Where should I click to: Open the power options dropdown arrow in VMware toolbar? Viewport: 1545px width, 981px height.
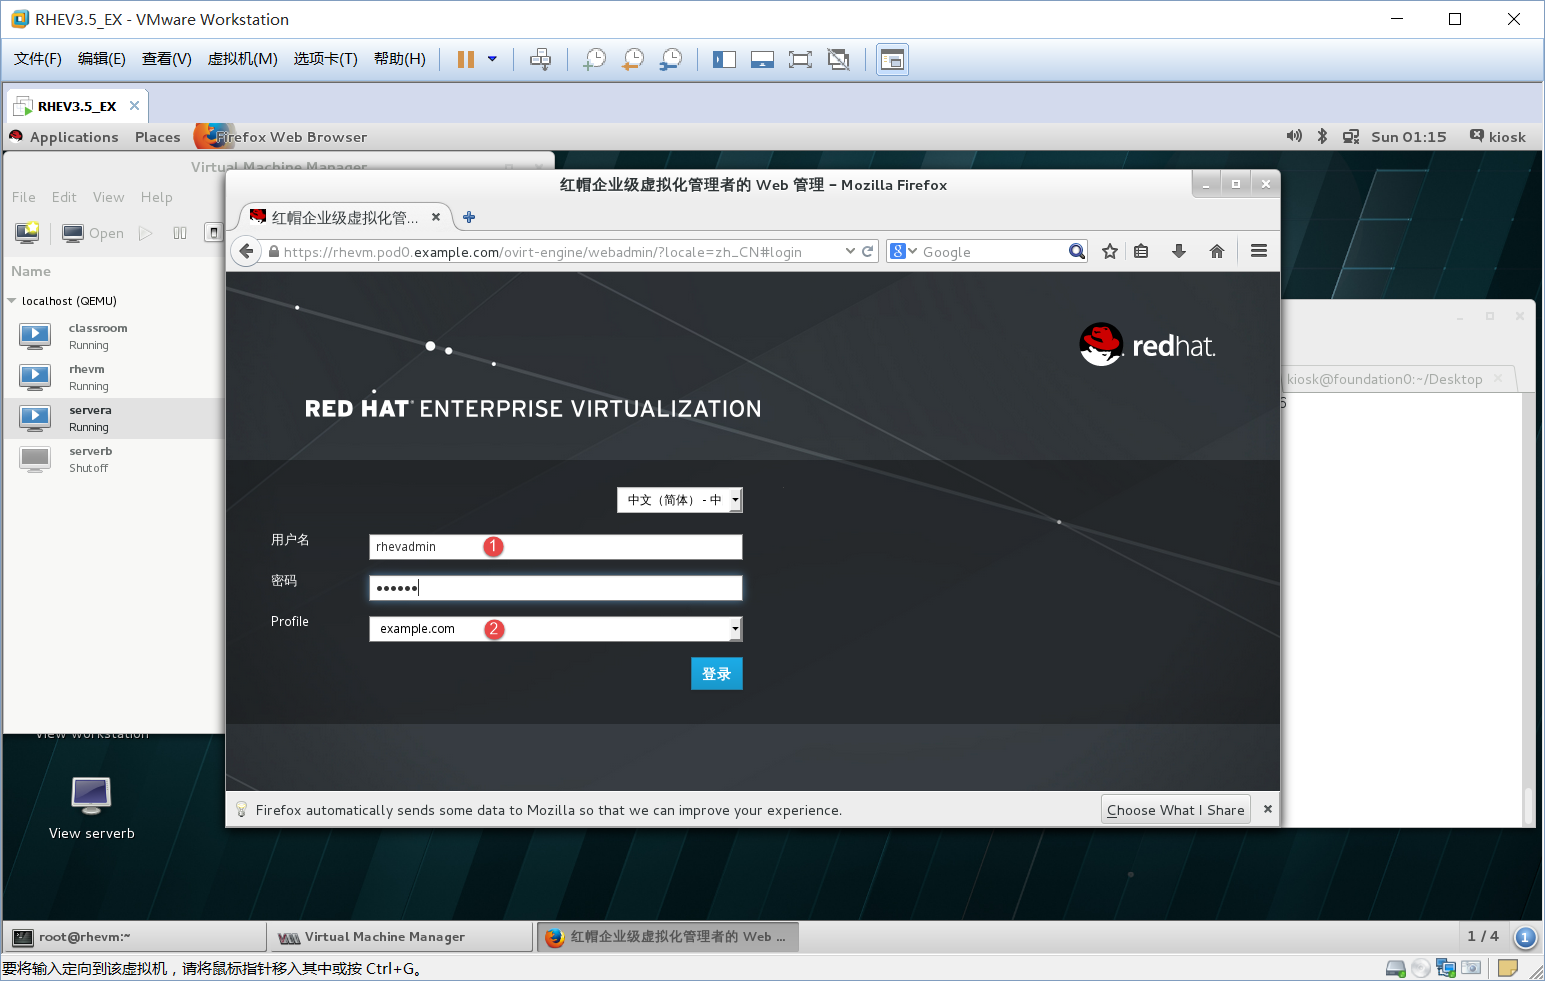pyautogui.click(x=492, y=59)
